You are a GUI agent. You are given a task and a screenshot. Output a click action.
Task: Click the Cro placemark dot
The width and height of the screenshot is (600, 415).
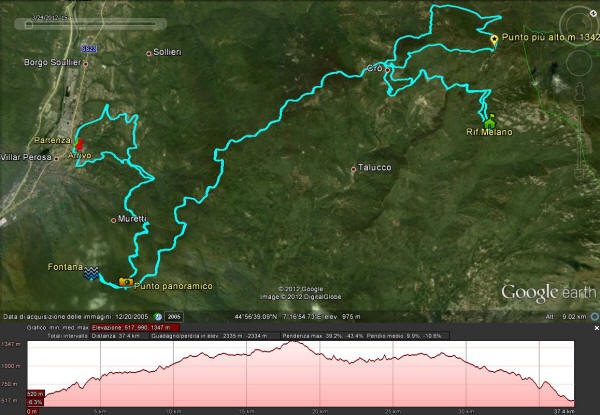387,70
